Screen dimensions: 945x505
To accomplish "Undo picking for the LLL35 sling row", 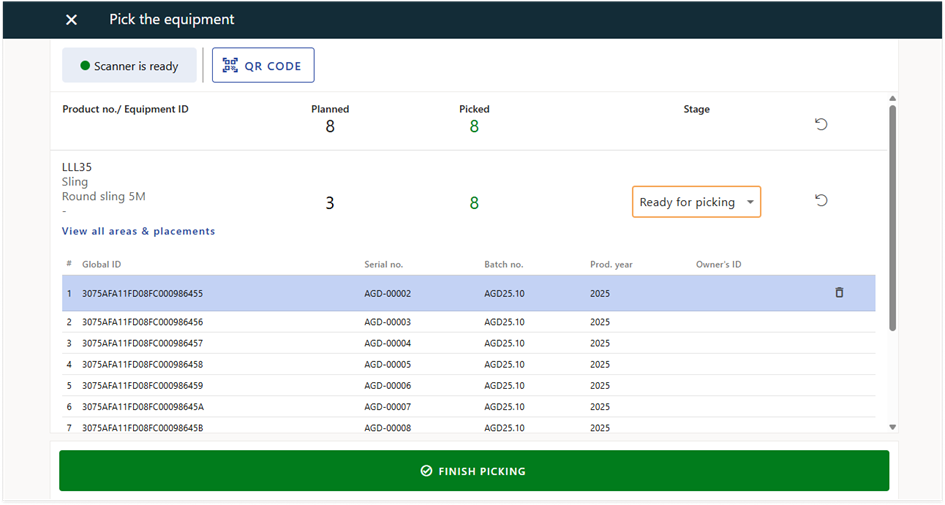I will pos(821,200).
